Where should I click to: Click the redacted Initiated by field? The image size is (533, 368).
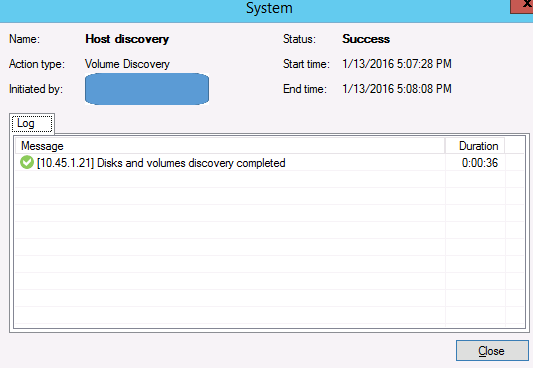(147, 89)
